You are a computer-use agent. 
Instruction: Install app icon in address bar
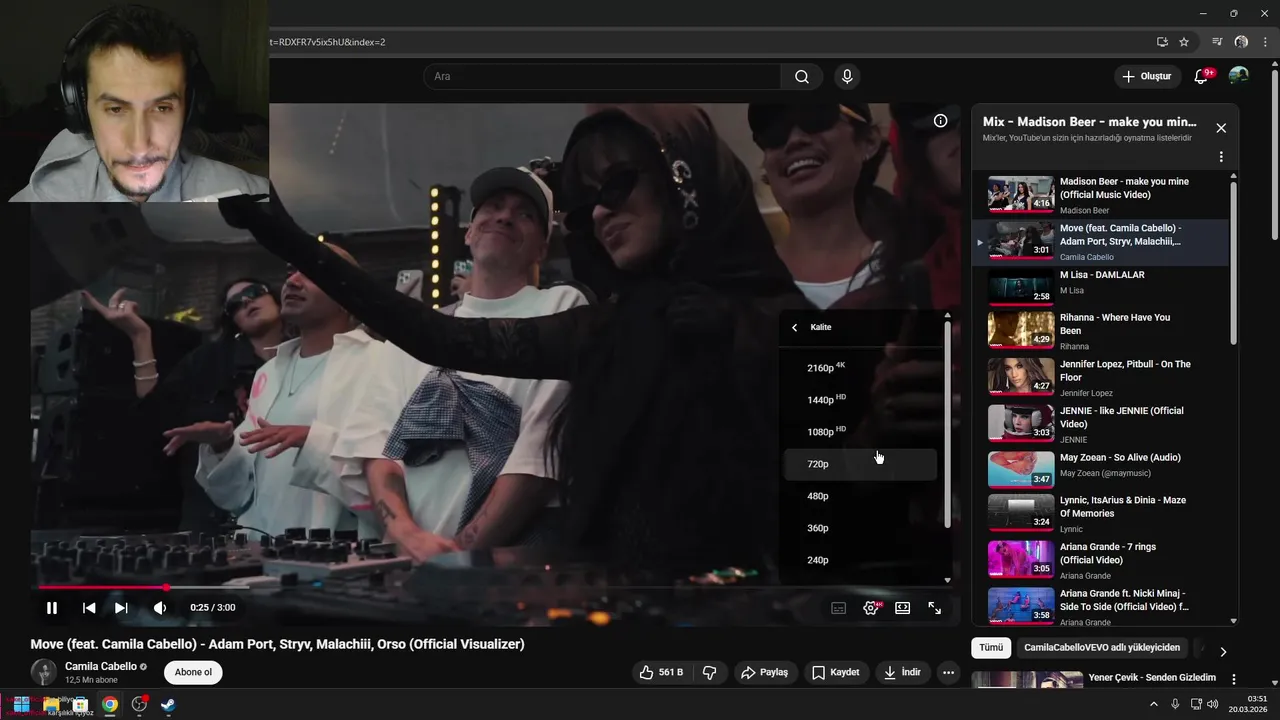click(x=1162, y=42)
